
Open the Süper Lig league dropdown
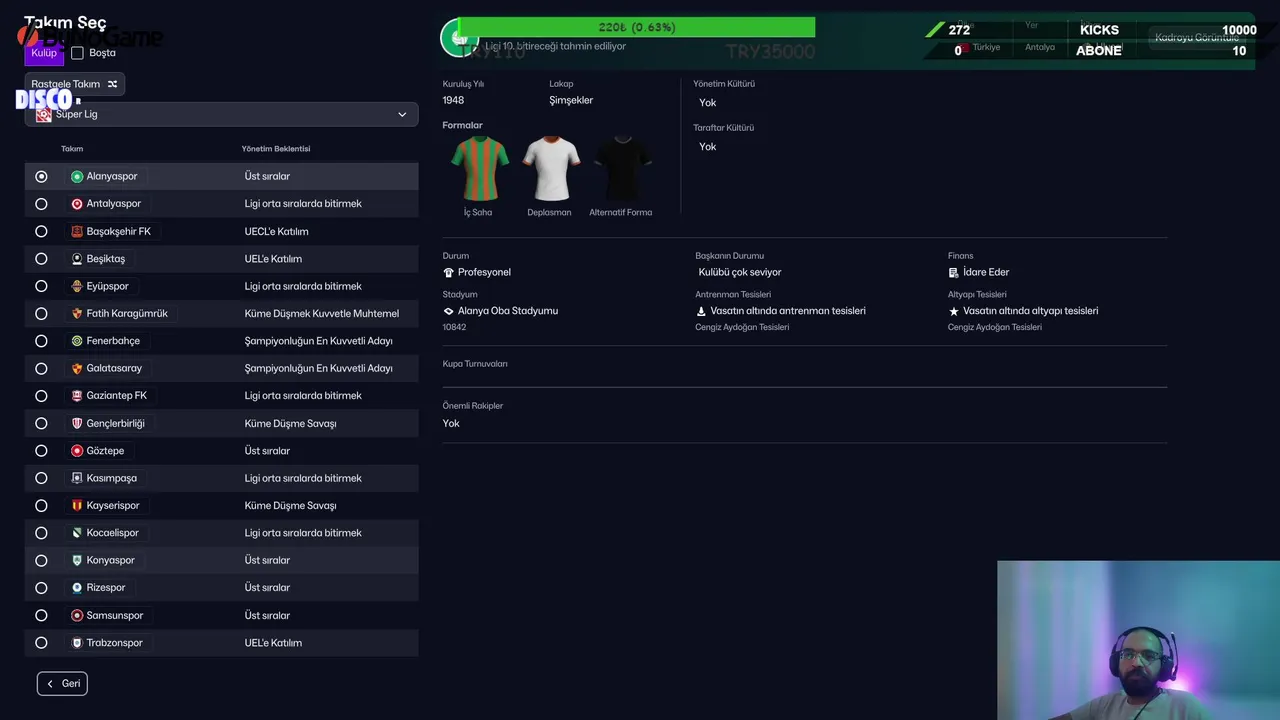pyautogui.click(x=221, y=114)
